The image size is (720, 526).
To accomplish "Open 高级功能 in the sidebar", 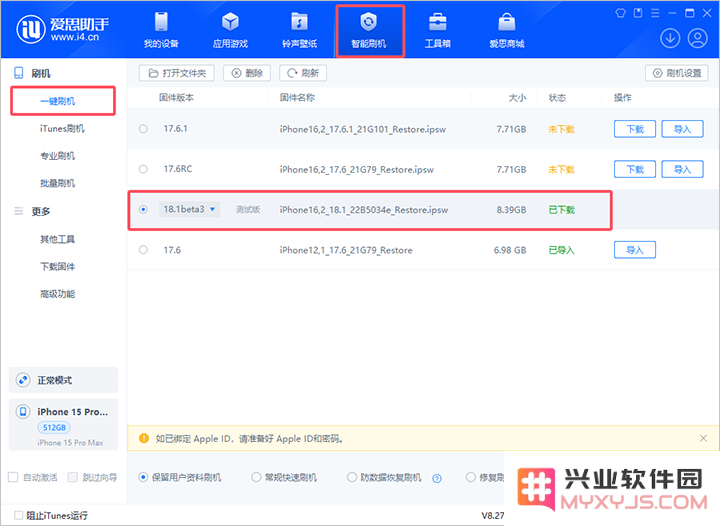I will coord(57,294).
